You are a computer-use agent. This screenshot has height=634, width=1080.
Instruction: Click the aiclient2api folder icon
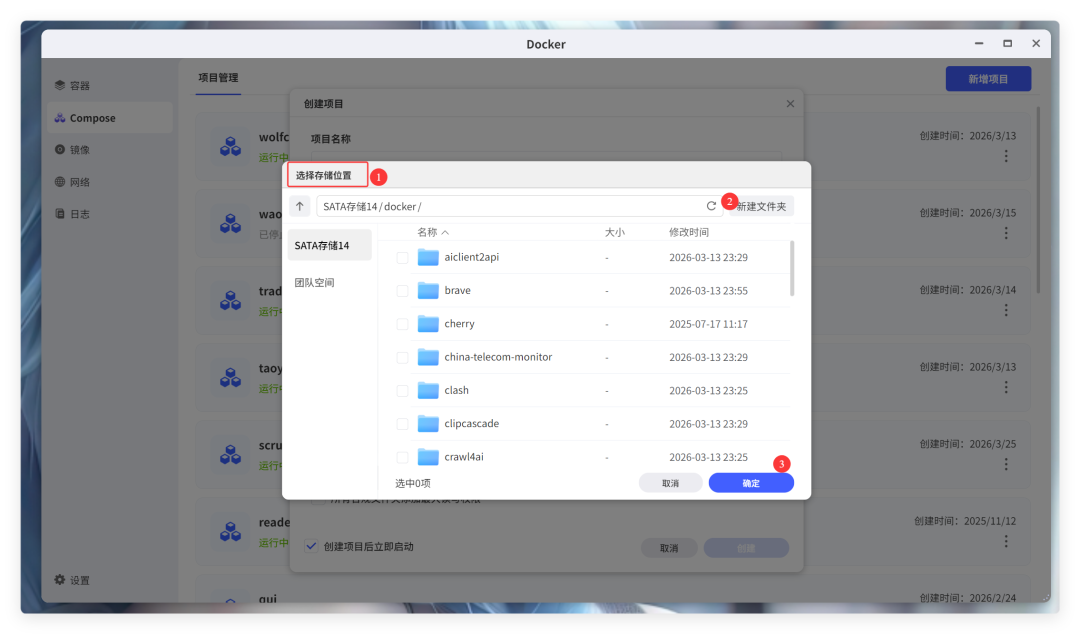[x=428, y=257]
